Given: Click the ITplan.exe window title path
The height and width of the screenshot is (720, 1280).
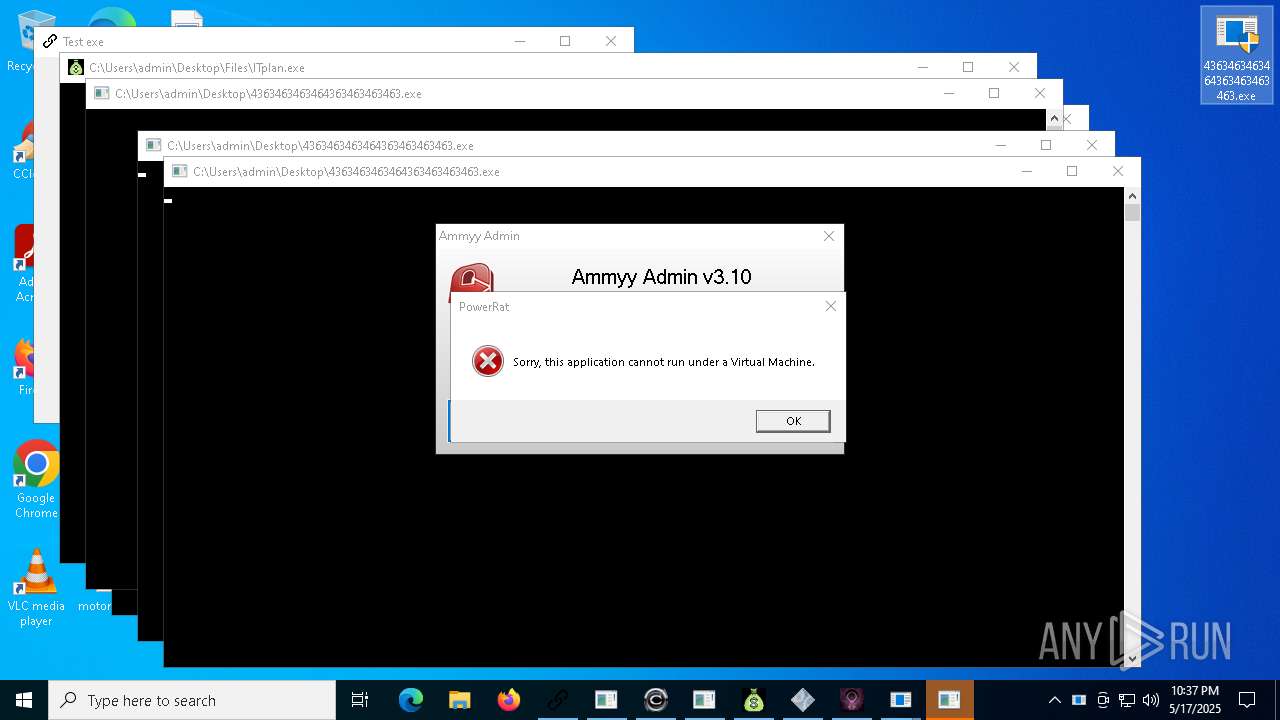Looking at the screenshot, I should [197, 68].
